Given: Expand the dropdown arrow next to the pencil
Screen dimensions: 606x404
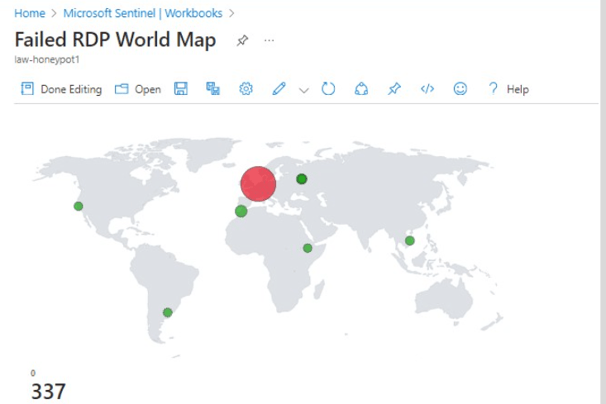Looking at the screenshot, I should (304, 90).
